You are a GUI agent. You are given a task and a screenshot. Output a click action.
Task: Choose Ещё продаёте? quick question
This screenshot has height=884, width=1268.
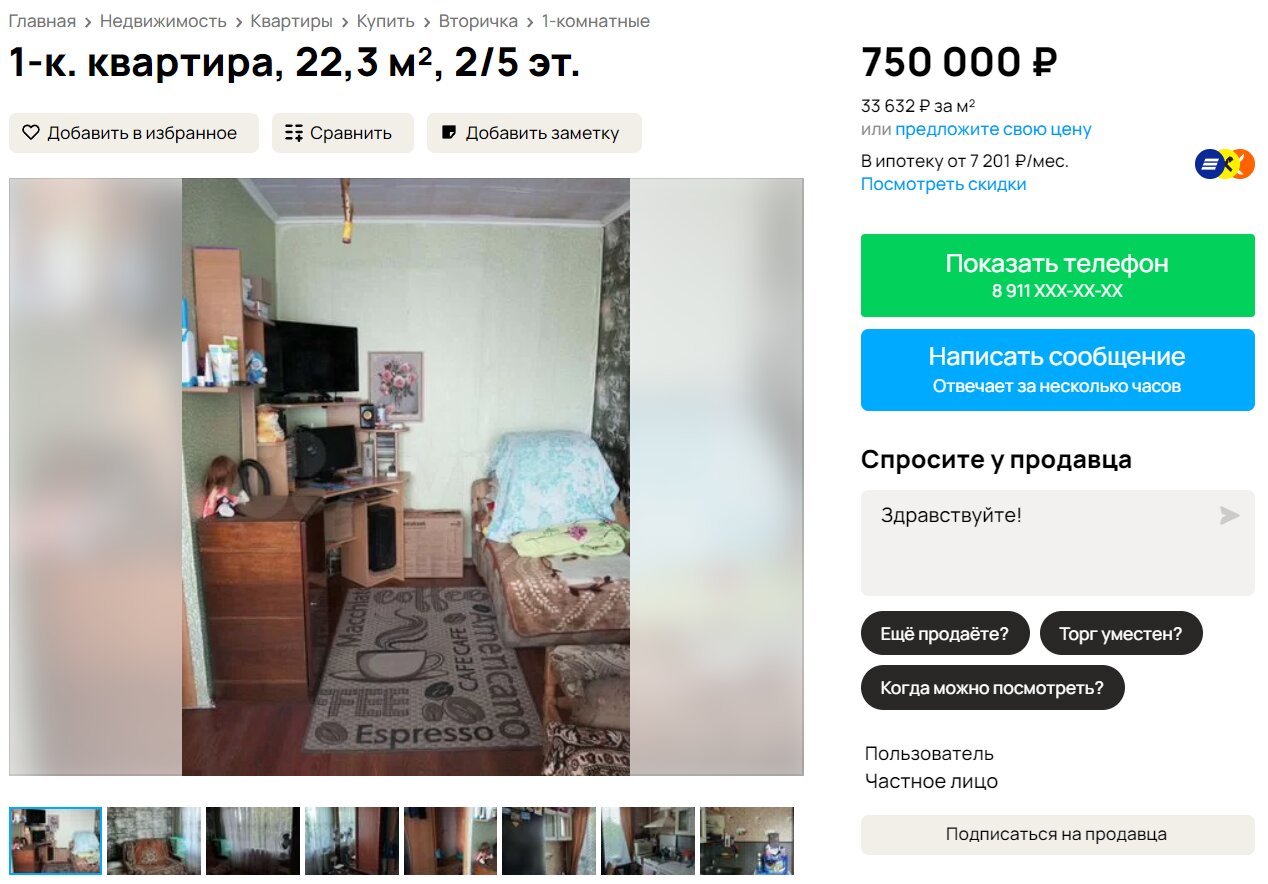point(945,633)
